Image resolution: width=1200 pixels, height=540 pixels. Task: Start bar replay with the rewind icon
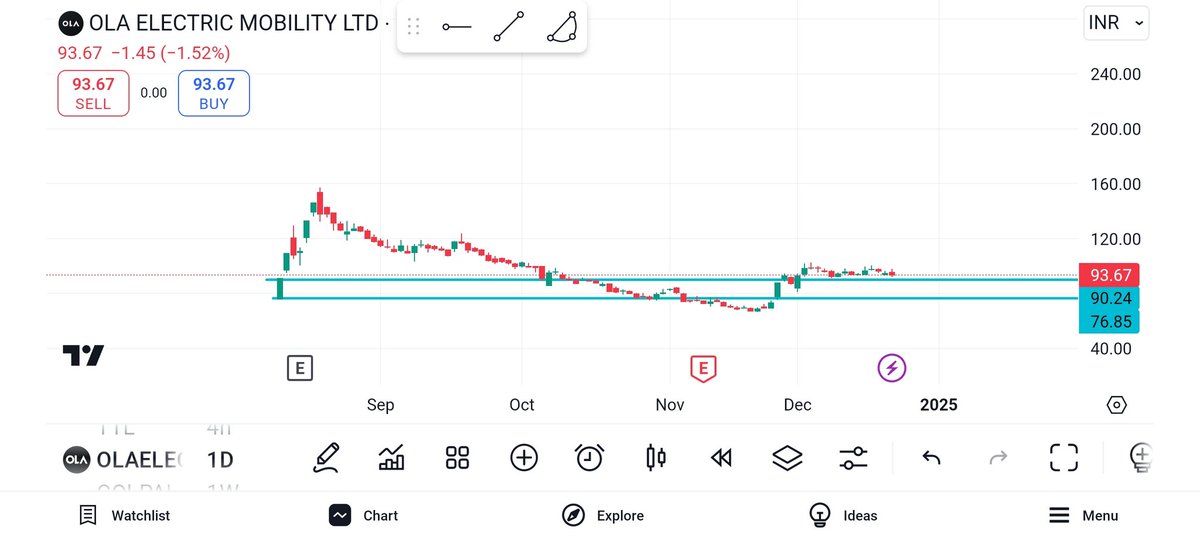(721, 458)
